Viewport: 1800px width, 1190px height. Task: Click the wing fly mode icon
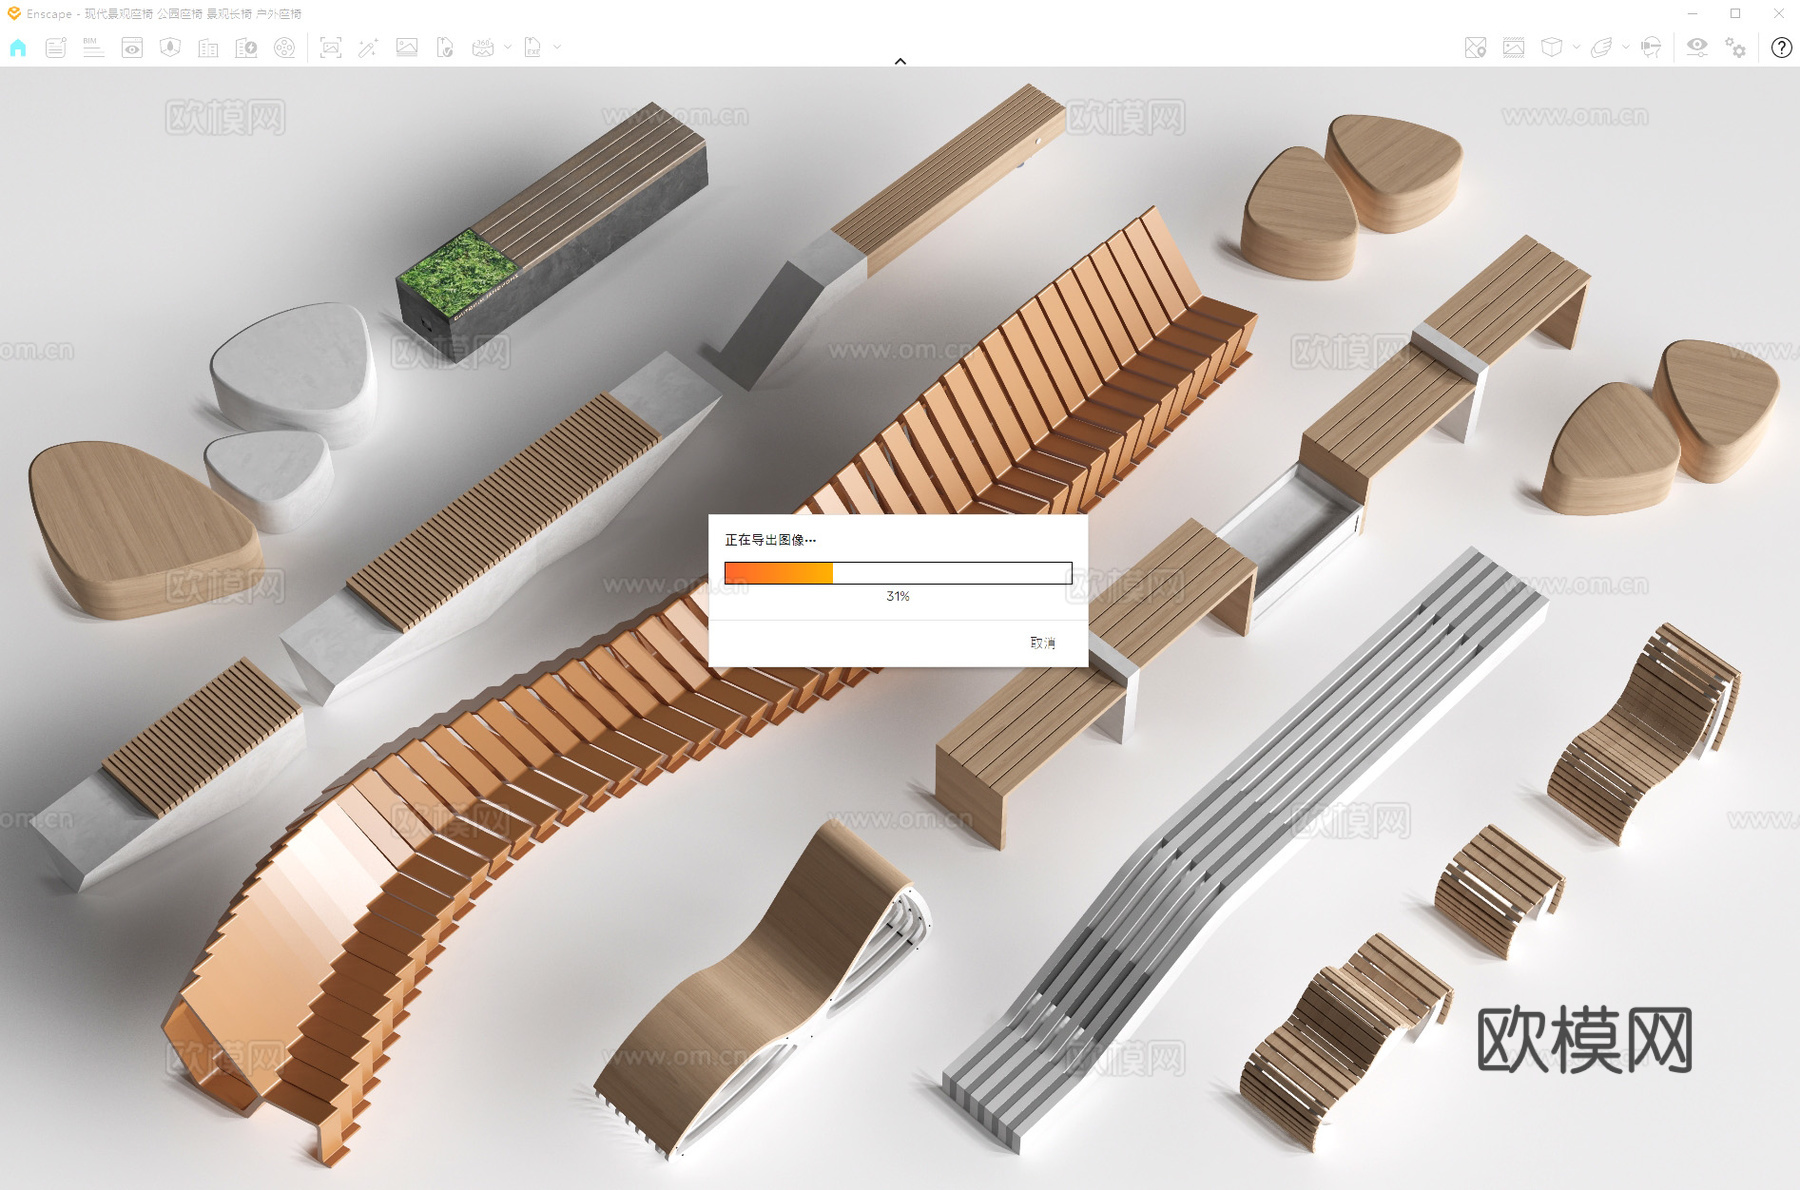tap(1601, 47)
